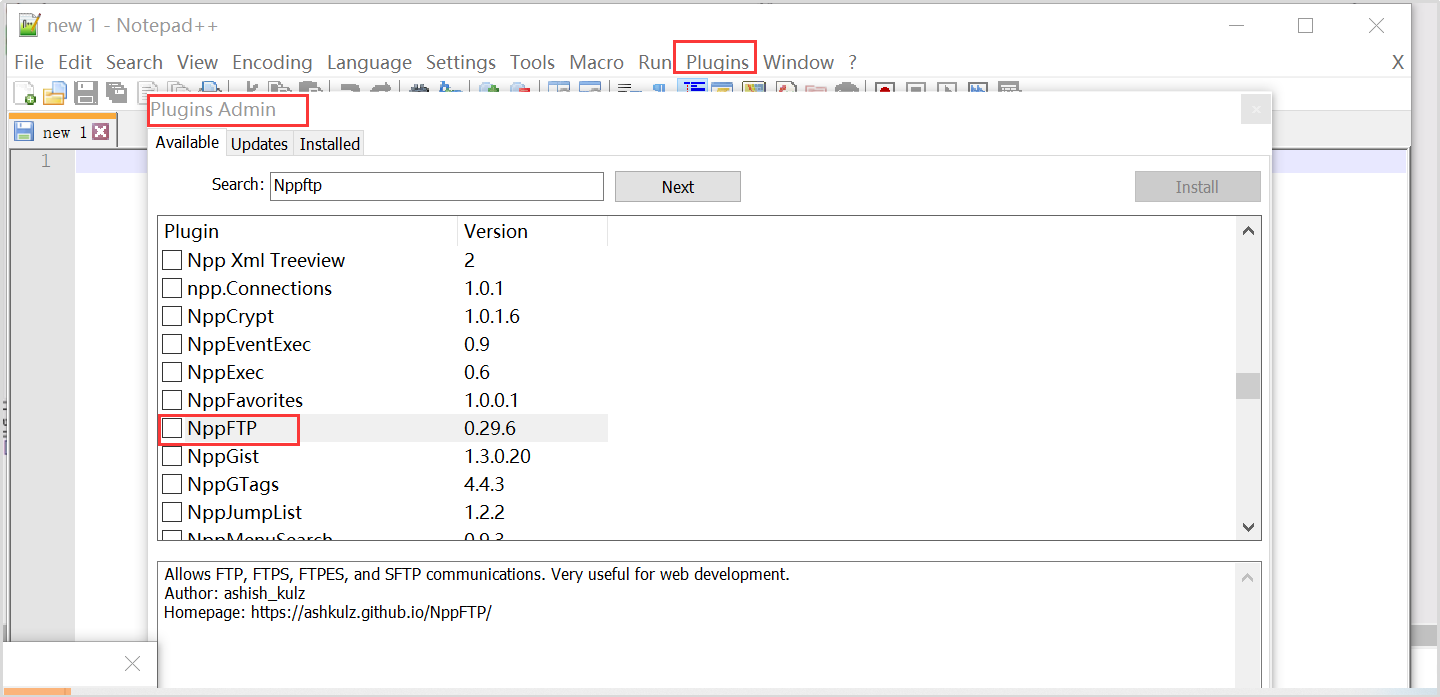This screenshot has height=697, width=1440.
Task: Open the Edit menu
Action: coord(75,62)
